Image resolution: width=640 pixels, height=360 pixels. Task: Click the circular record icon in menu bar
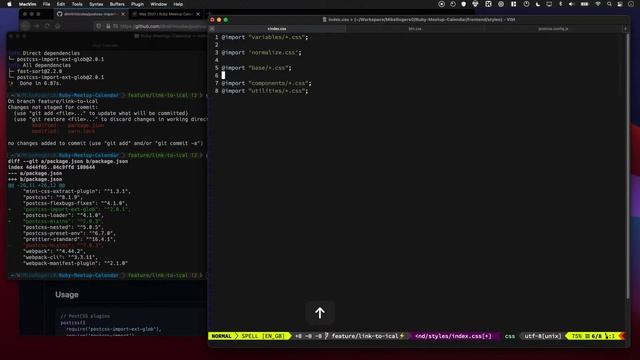441,4
